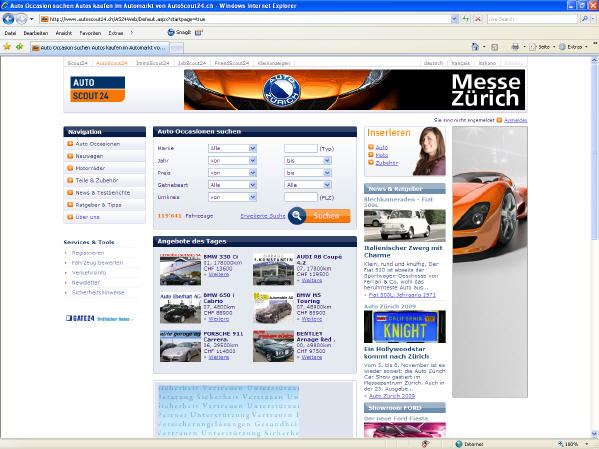Image resolution: width=599 pixels, height=449 pixels.
Task: Open the Preis bis dropdown
Action: click(x=308, y=173)
